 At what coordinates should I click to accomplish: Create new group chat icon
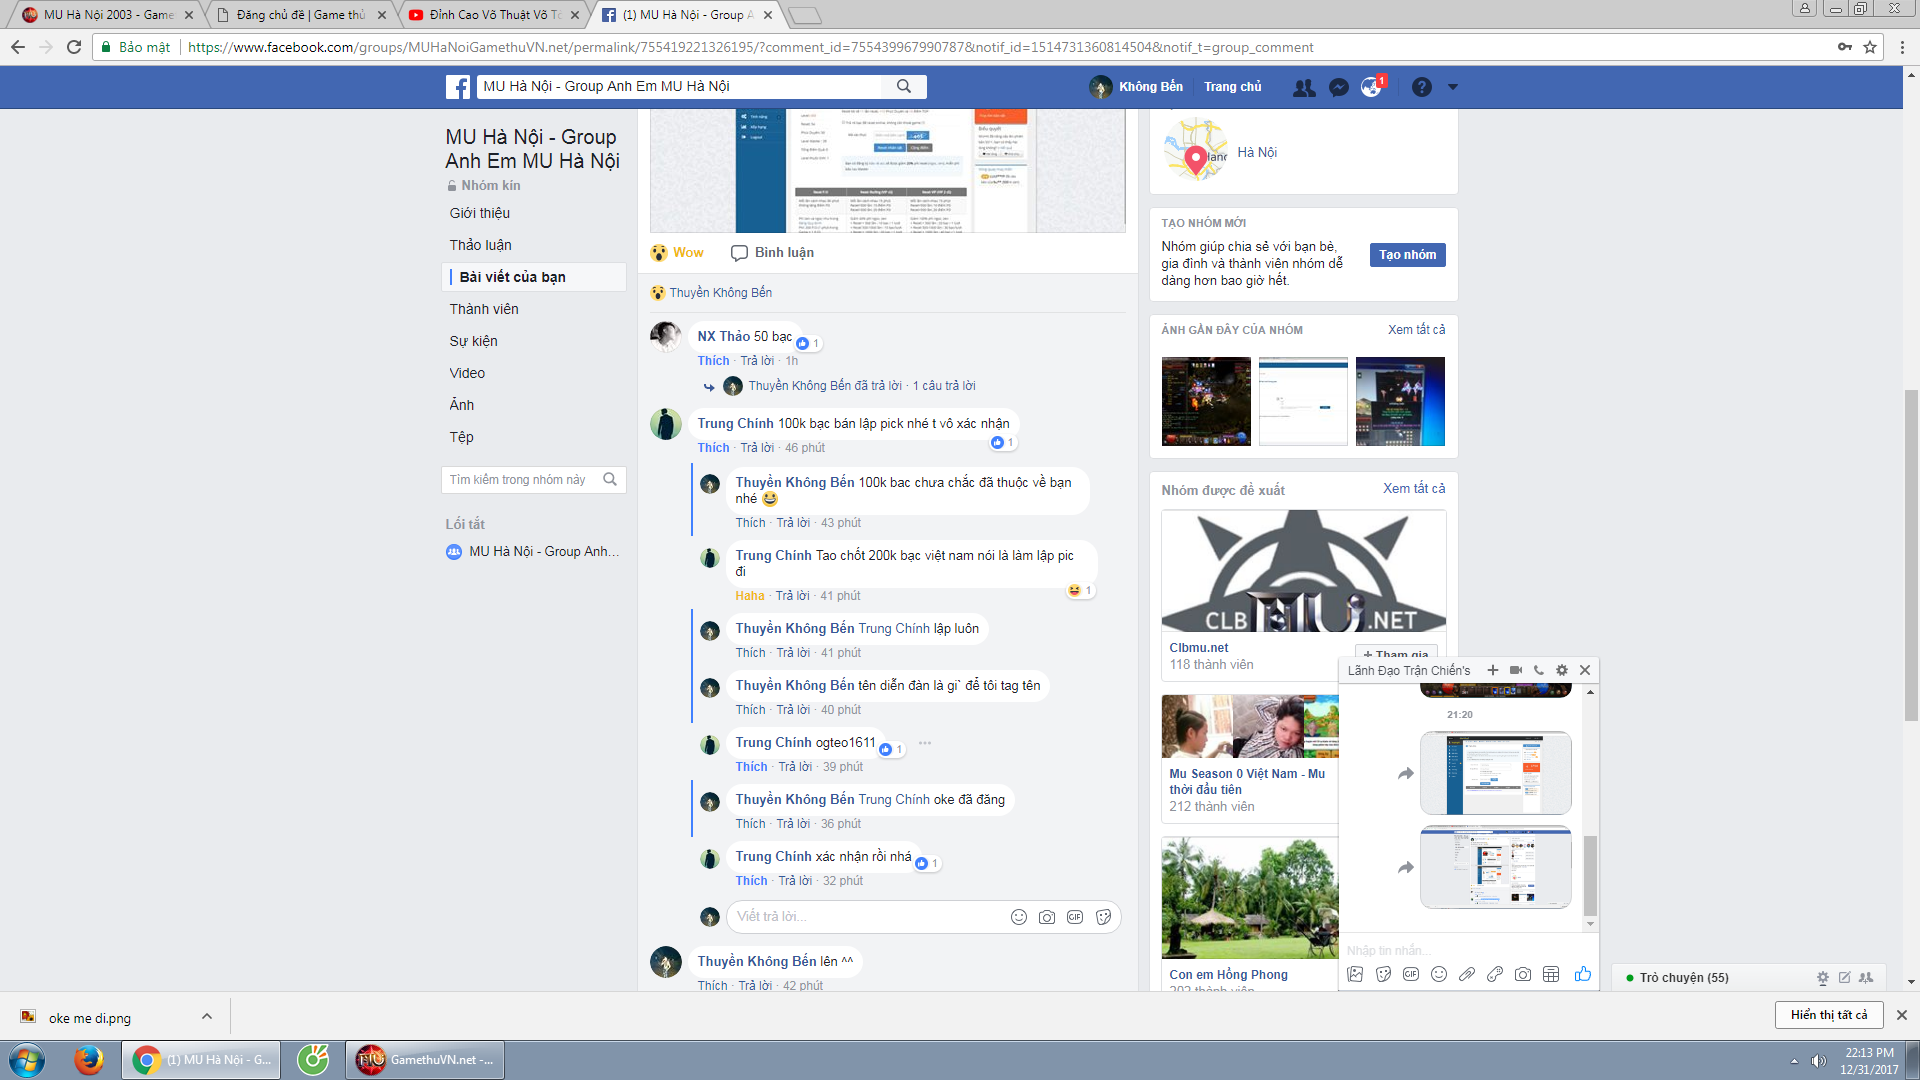click(1866, 978)
